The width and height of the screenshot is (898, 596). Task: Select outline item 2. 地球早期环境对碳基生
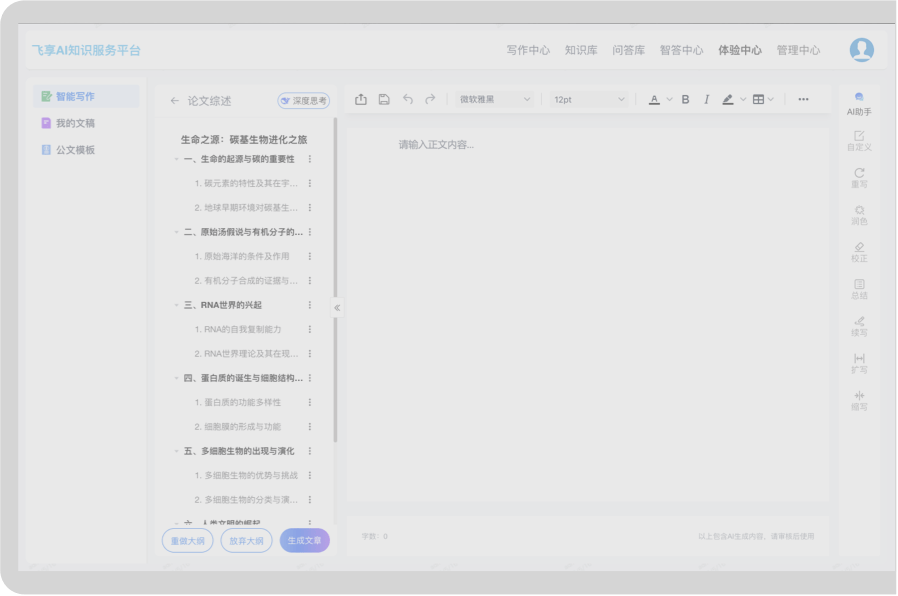[x=246, y=208]
